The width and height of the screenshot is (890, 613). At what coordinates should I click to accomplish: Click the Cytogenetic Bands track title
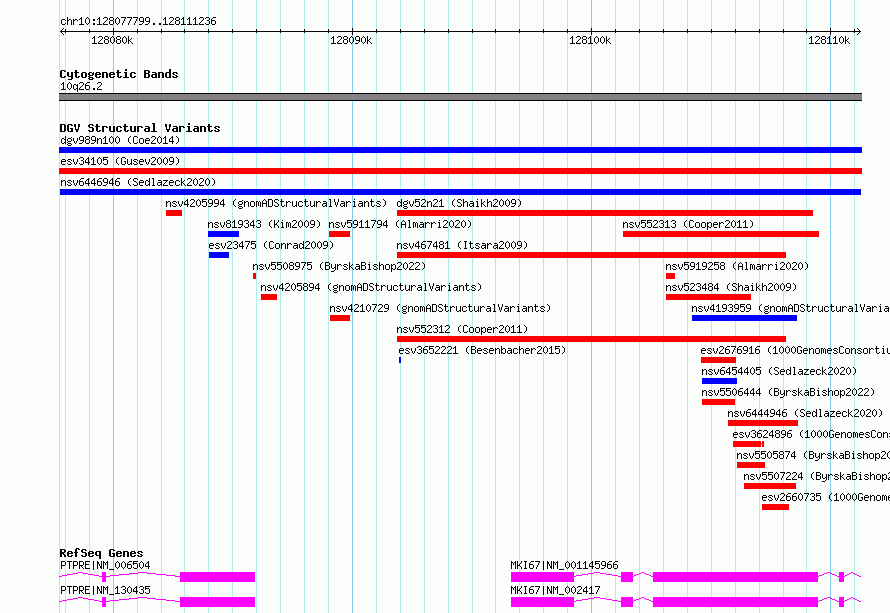point(119,74)
